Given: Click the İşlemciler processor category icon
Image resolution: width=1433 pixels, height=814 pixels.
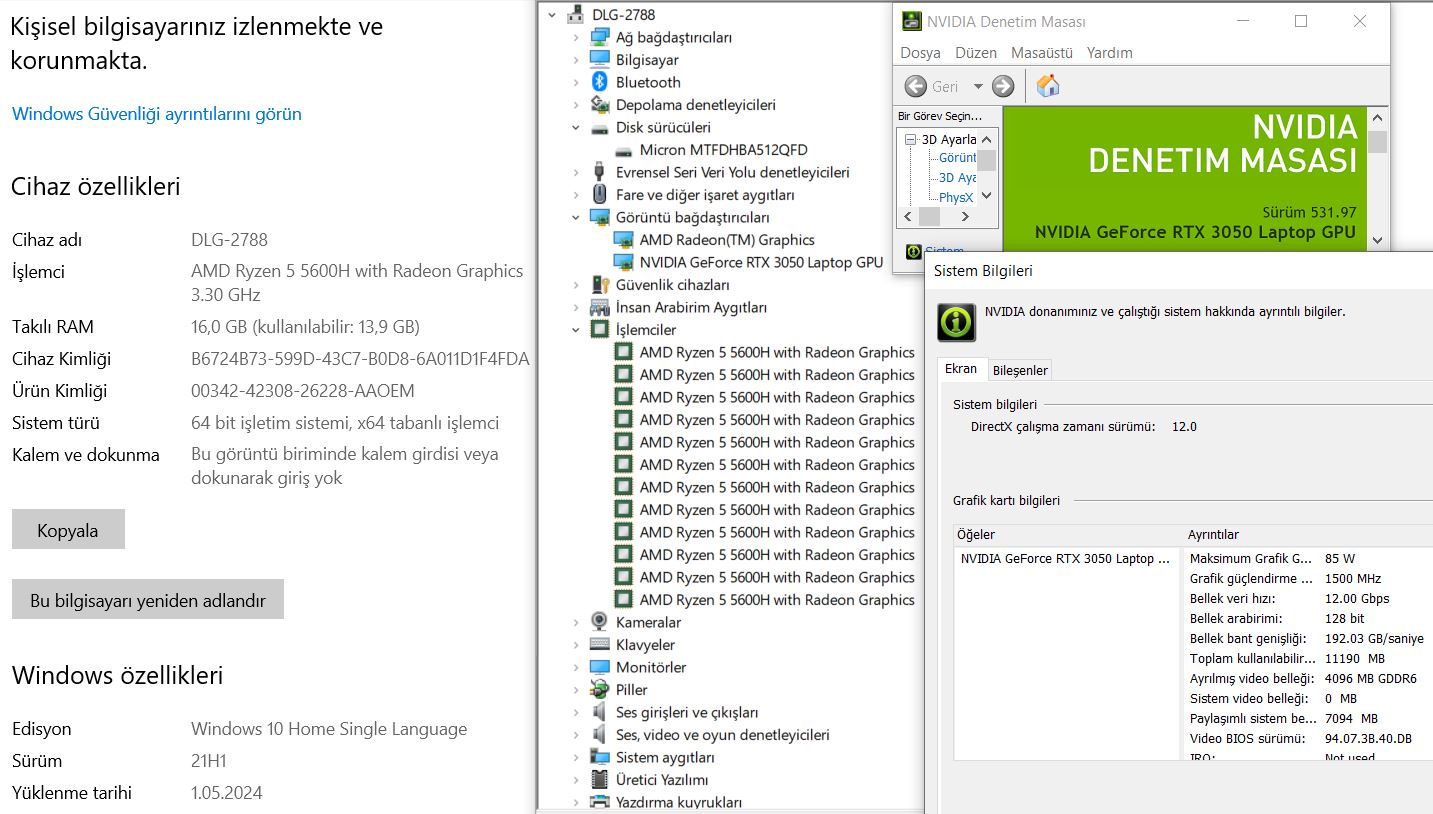Looking at the screenshot, I should point(599,329).
